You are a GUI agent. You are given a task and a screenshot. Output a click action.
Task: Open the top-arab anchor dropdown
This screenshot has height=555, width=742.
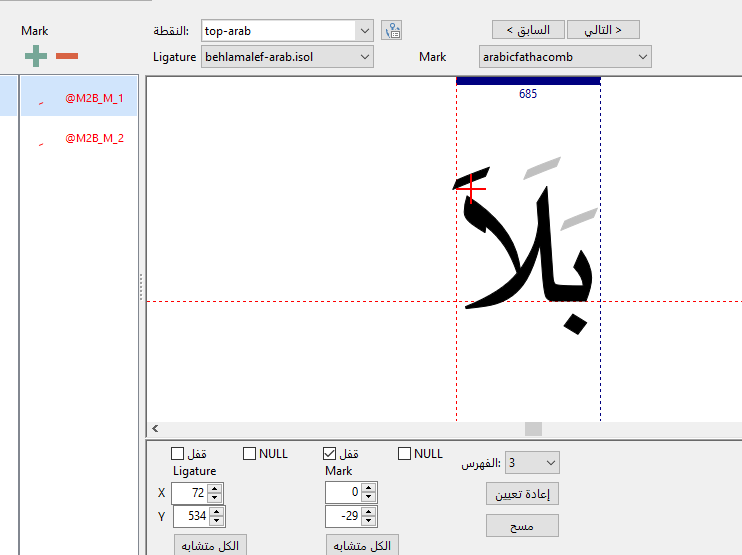click(x=364, y=31)
